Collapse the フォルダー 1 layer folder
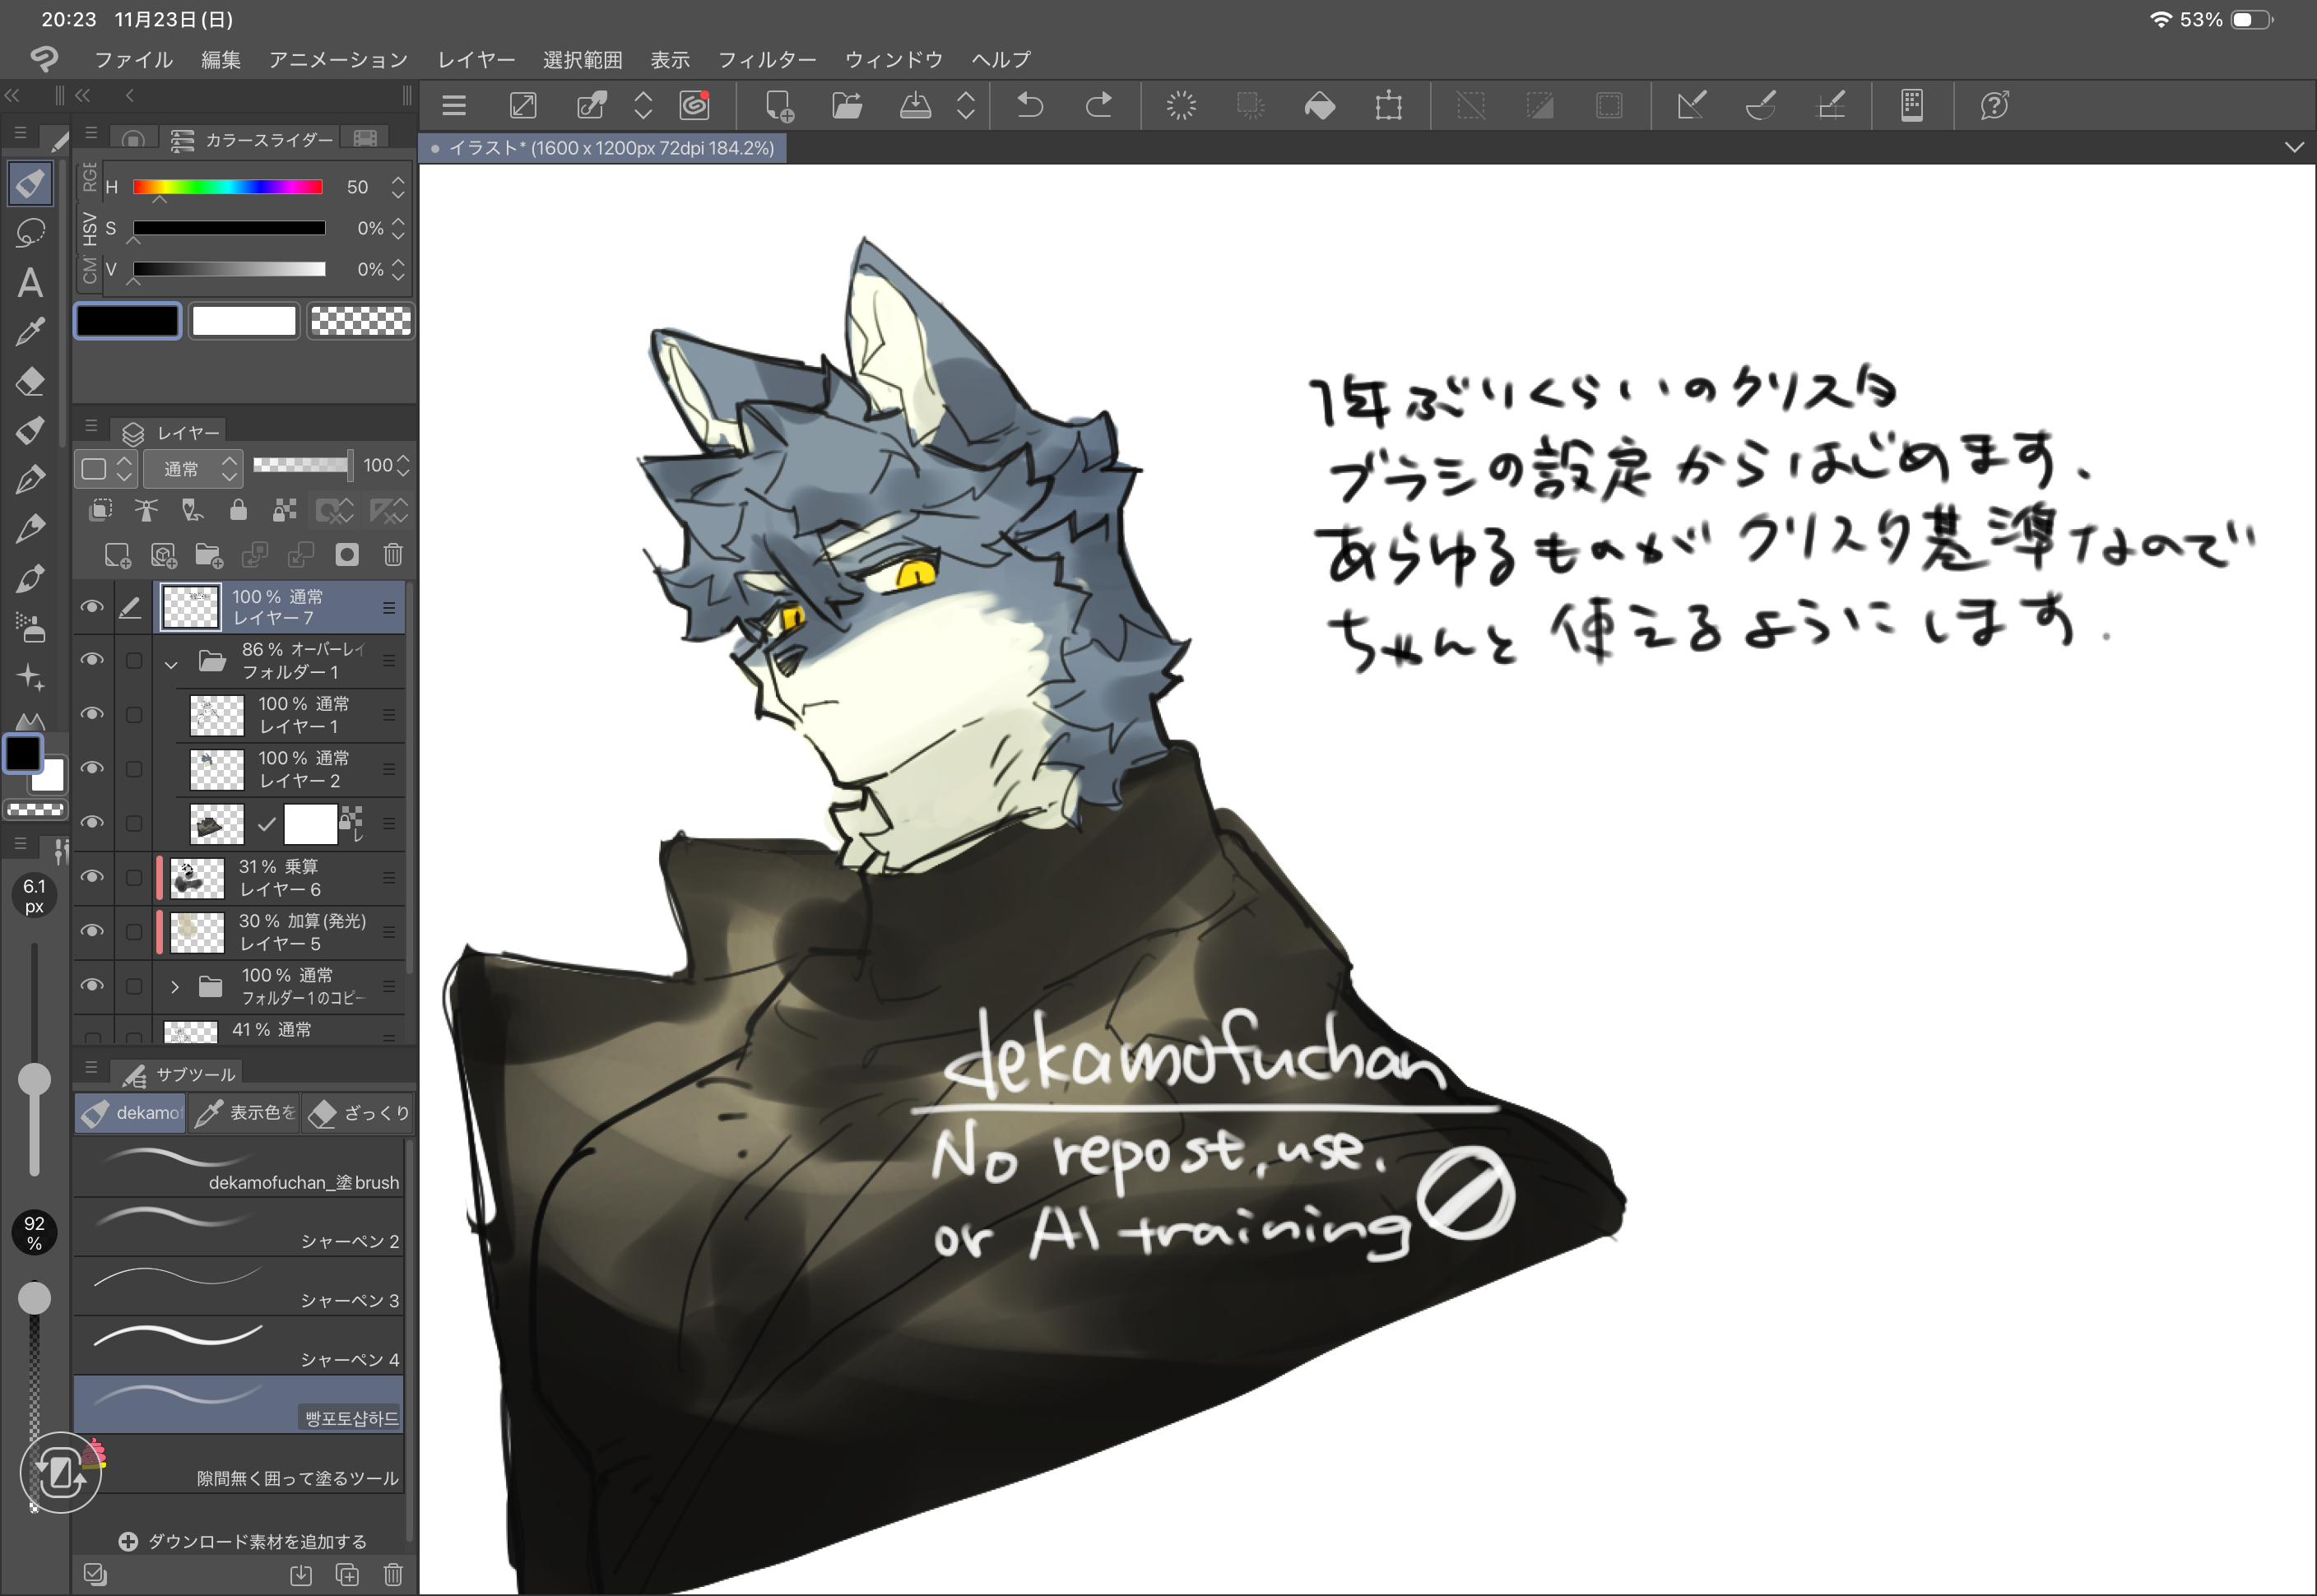The image size is (2317, 1596). point(171,663)
